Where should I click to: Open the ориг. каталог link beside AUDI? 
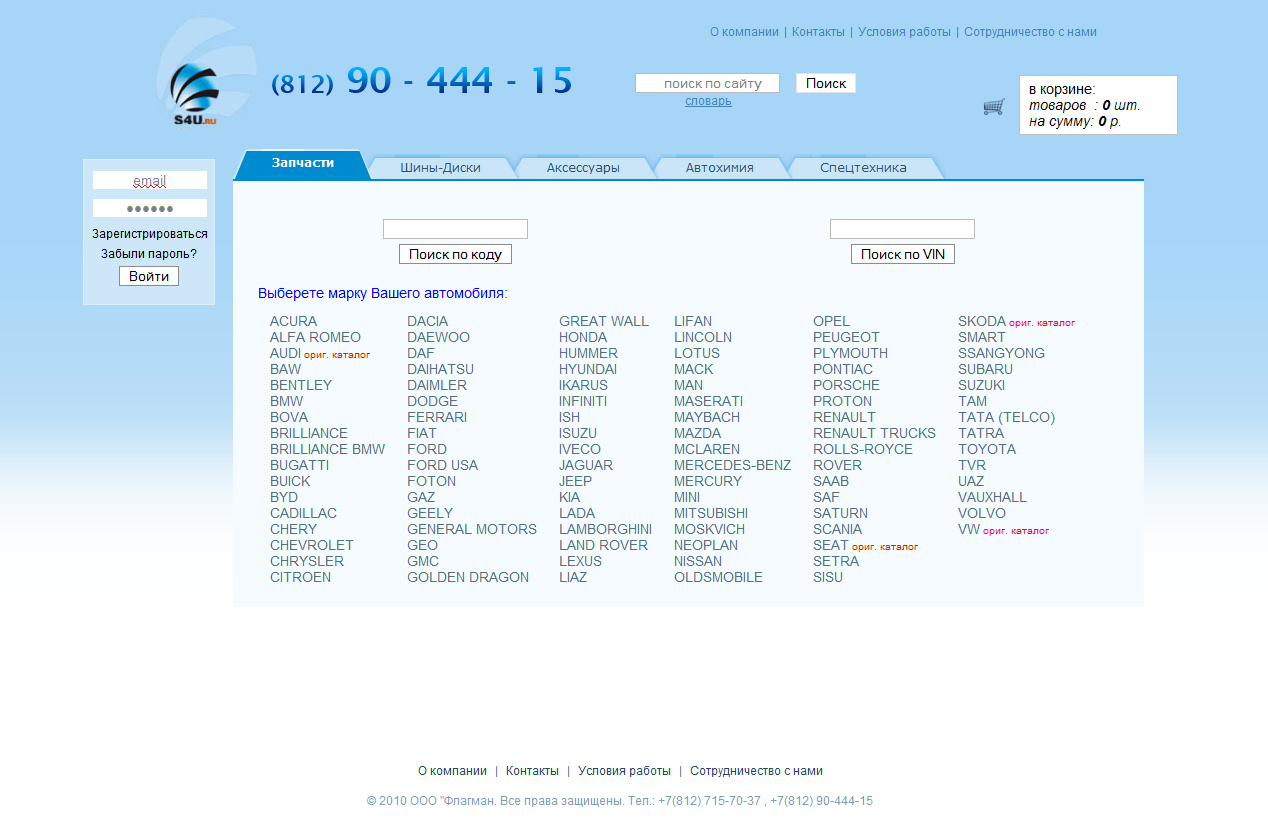337,355
